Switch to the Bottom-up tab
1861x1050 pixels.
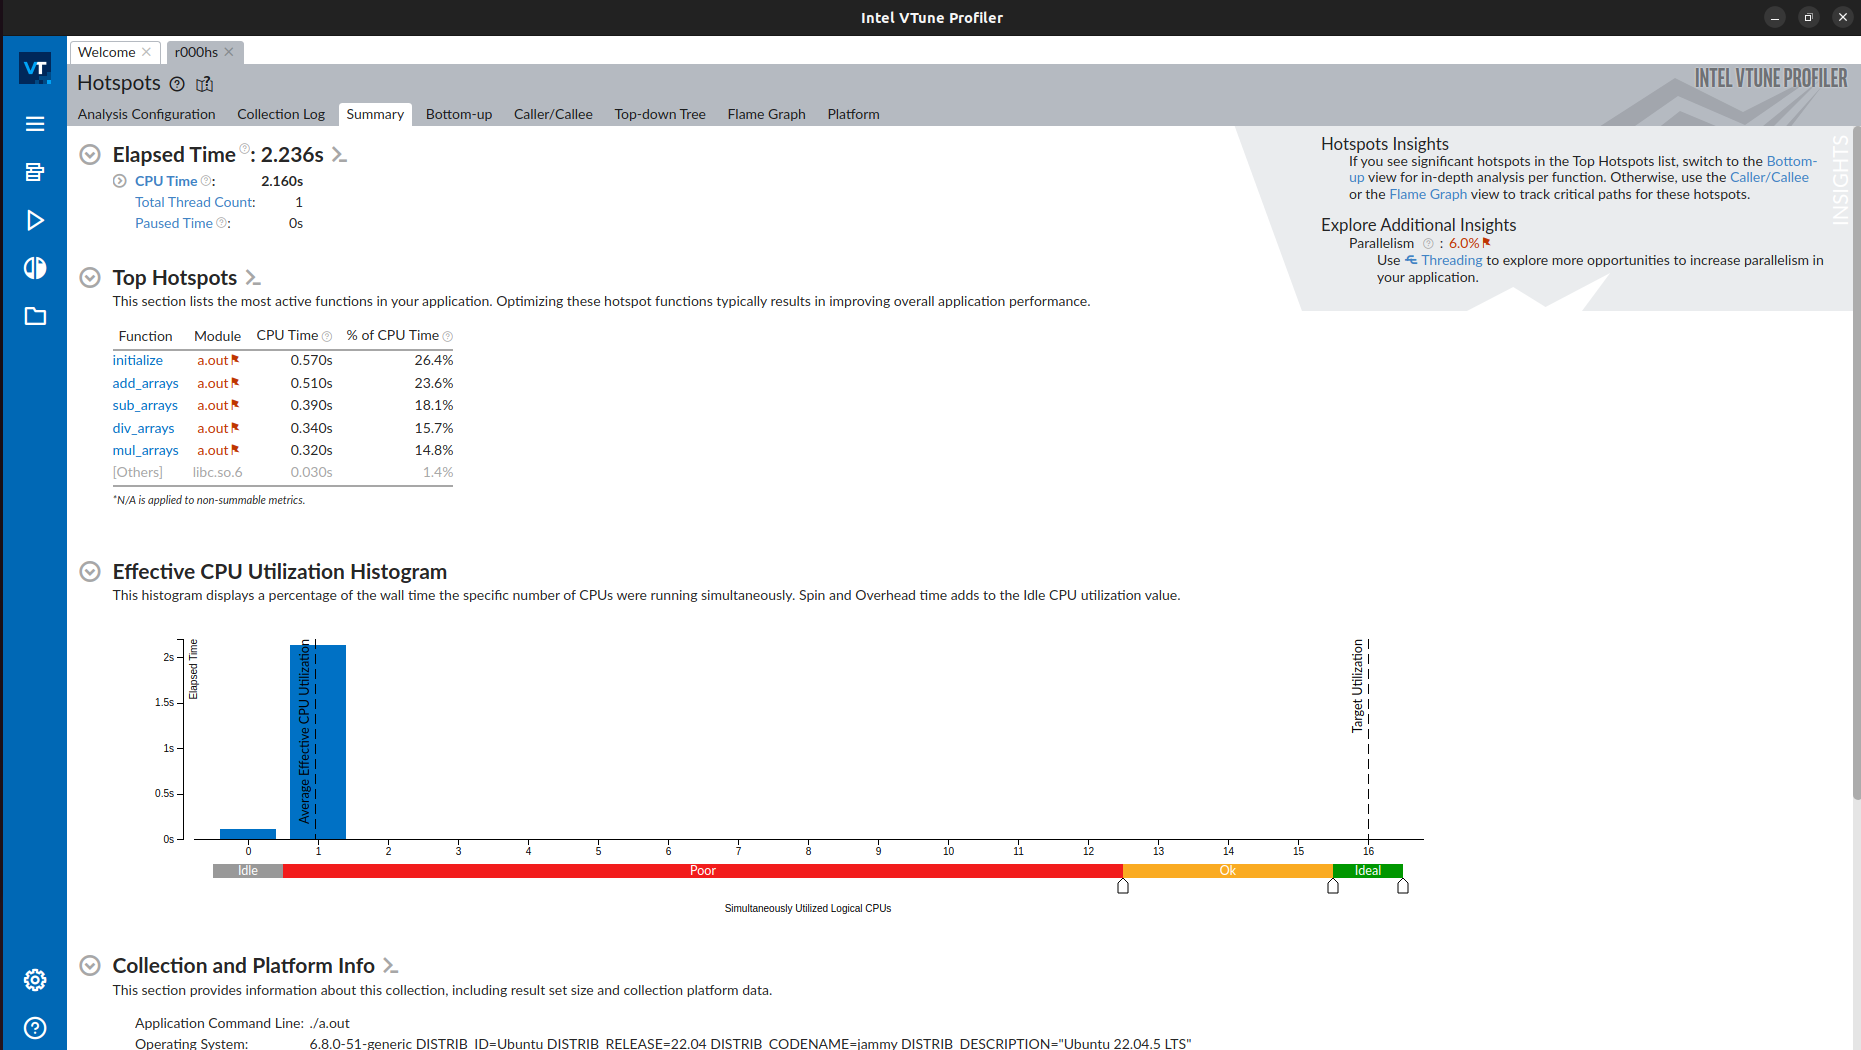pyautogui.click(x=458, y=114)
